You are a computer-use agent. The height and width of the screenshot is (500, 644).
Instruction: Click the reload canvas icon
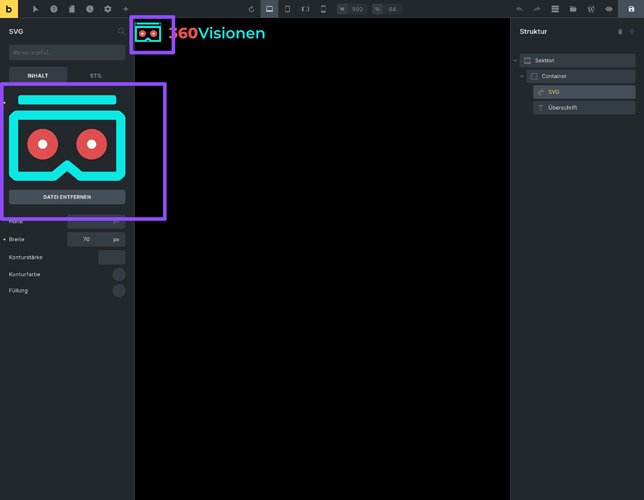pos(251,9)
